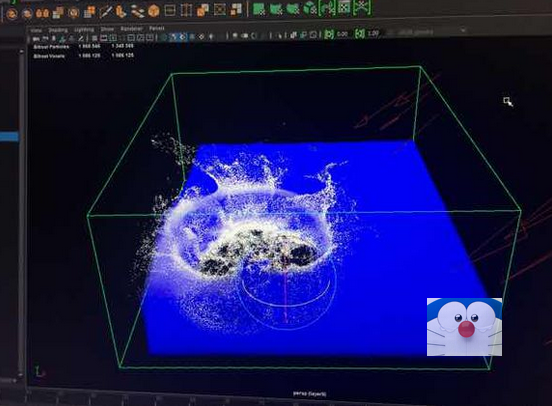Click the green gamma bracket icon
This screenshot has height=406, width=552.
pos(360,33)
